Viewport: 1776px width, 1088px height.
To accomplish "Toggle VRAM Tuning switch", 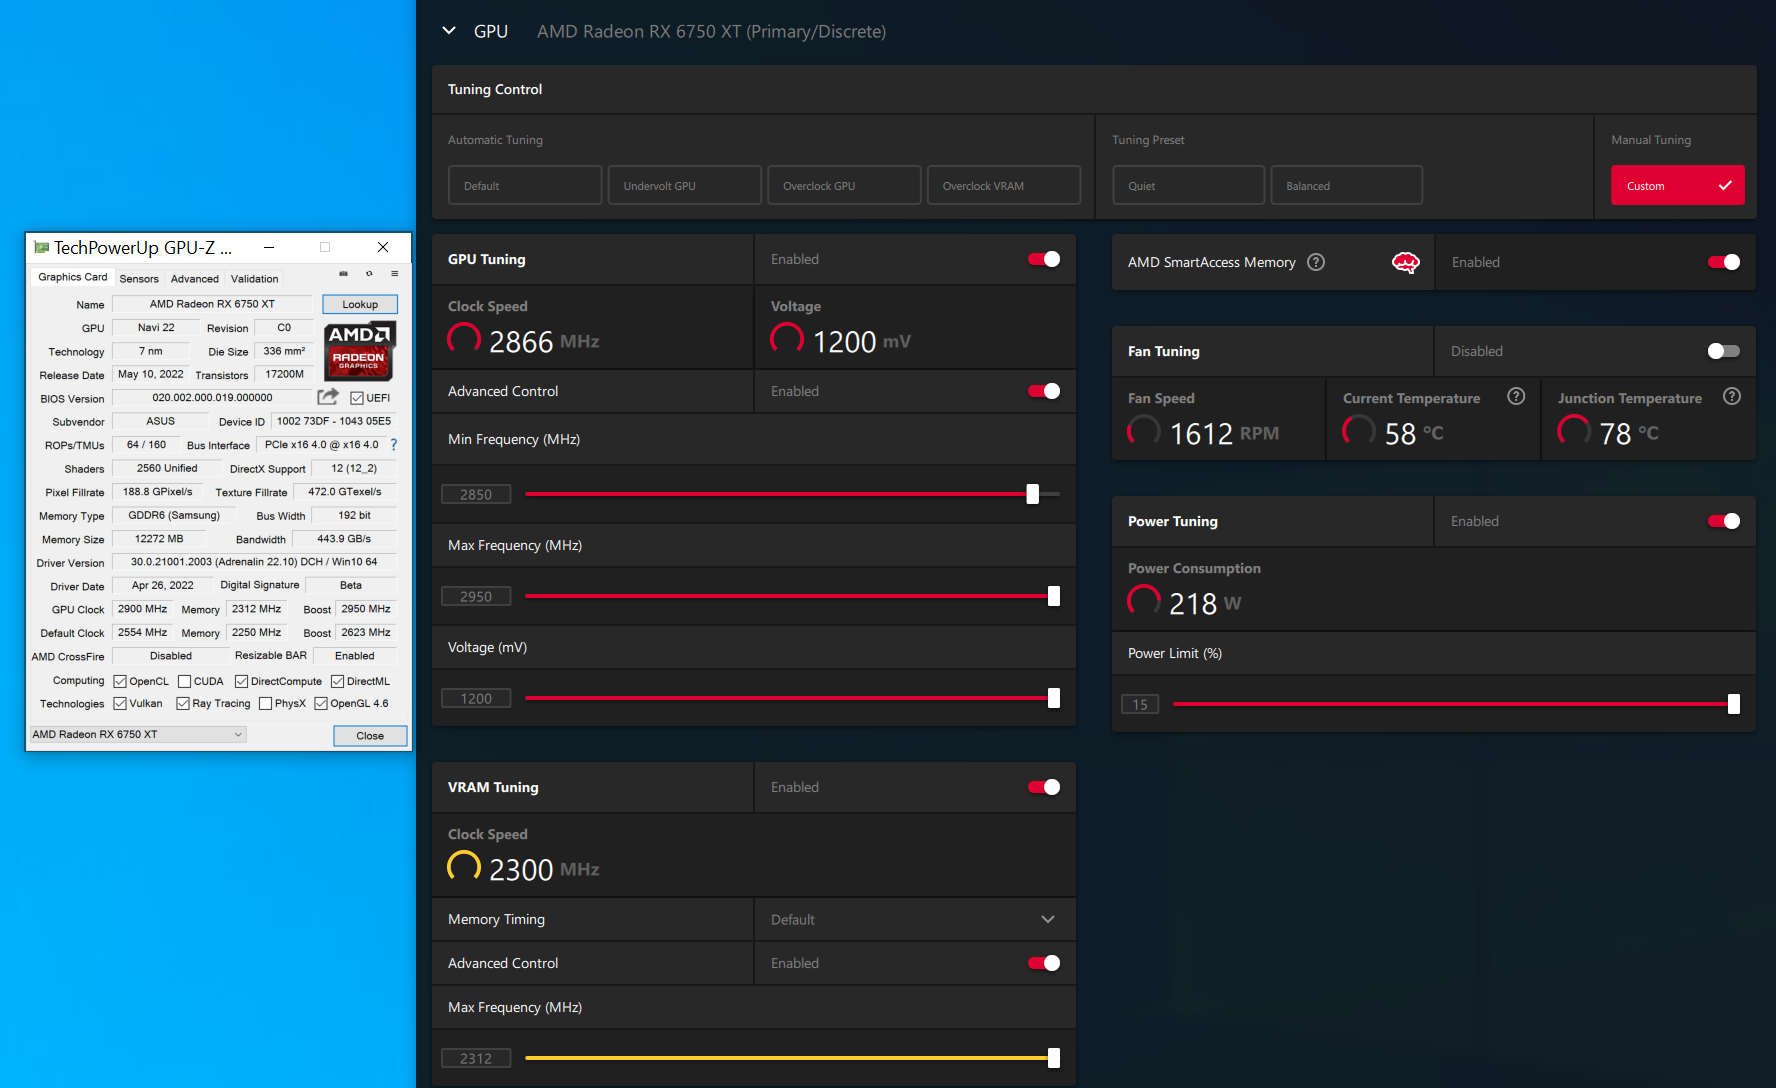I will (1044, 787).
